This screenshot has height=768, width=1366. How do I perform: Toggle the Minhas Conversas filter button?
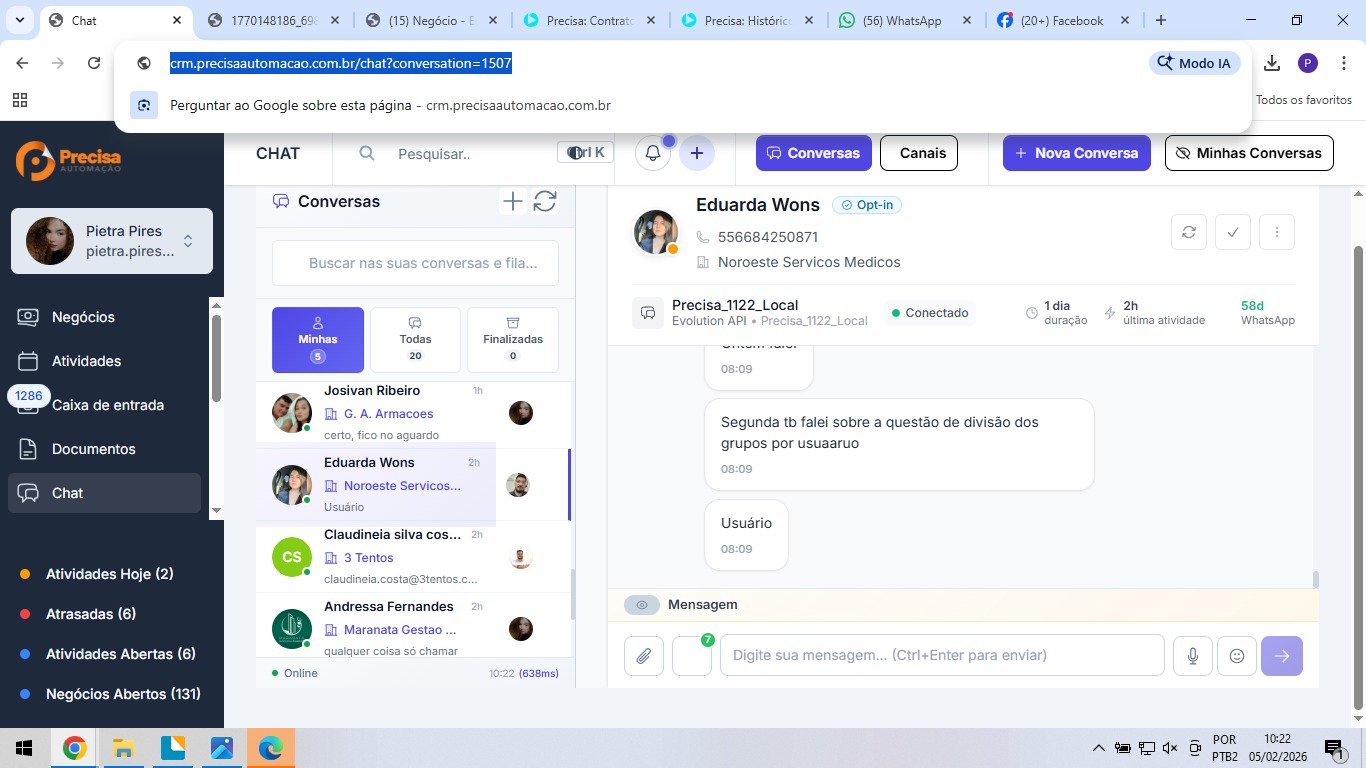[x=1249, y=153]
